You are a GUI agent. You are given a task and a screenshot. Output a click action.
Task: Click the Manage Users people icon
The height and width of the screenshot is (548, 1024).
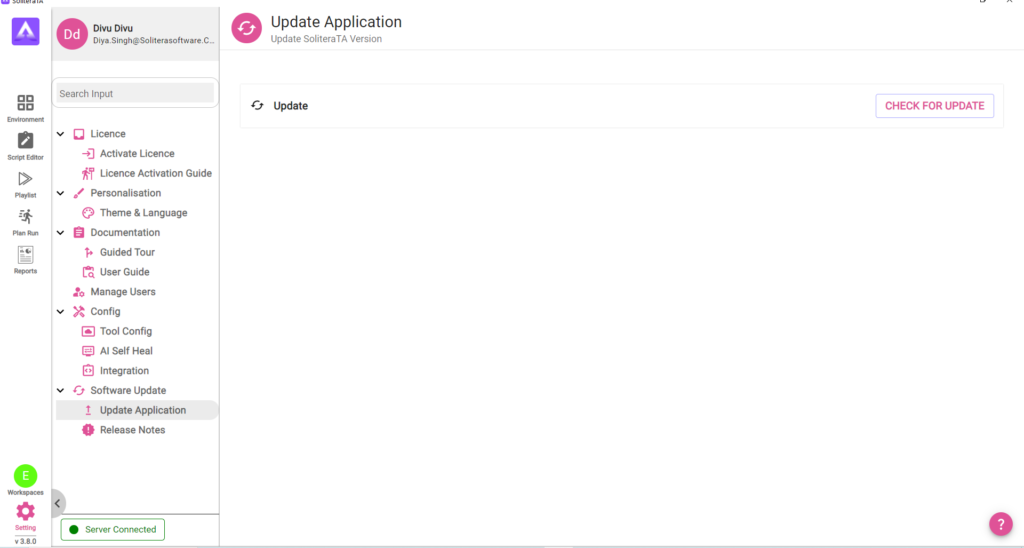[79, 292]
